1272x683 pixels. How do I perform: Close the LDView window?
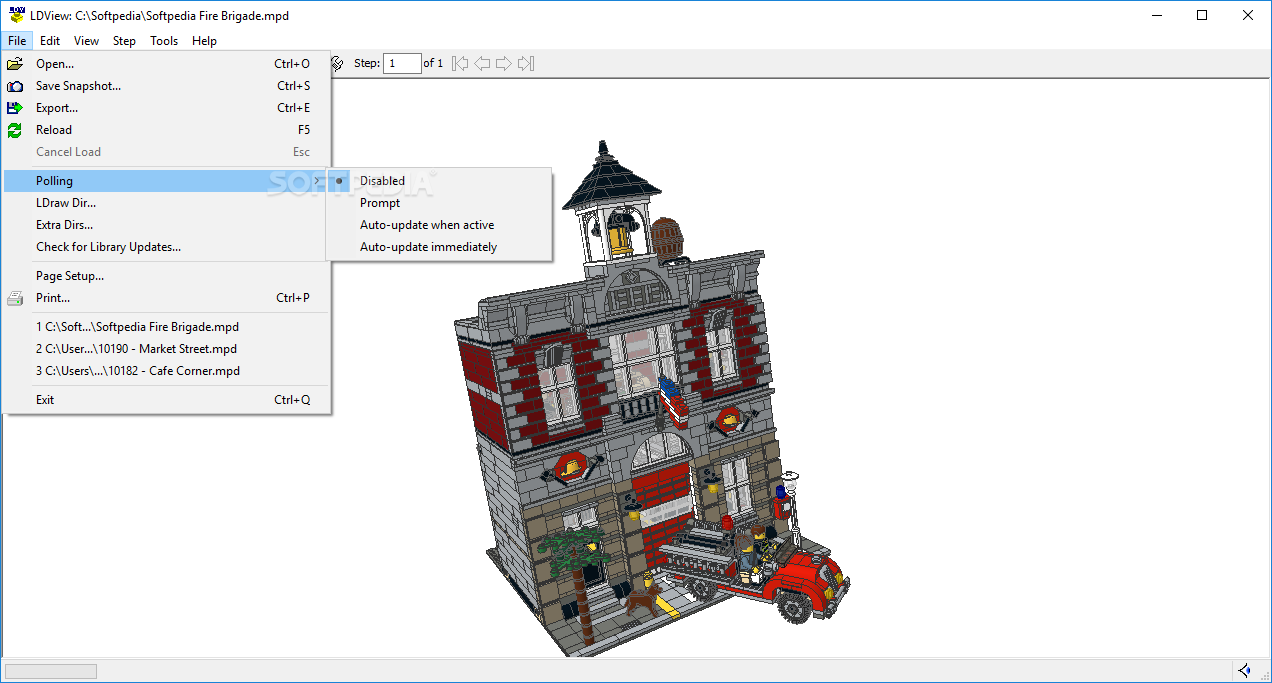coord(1248,15)
